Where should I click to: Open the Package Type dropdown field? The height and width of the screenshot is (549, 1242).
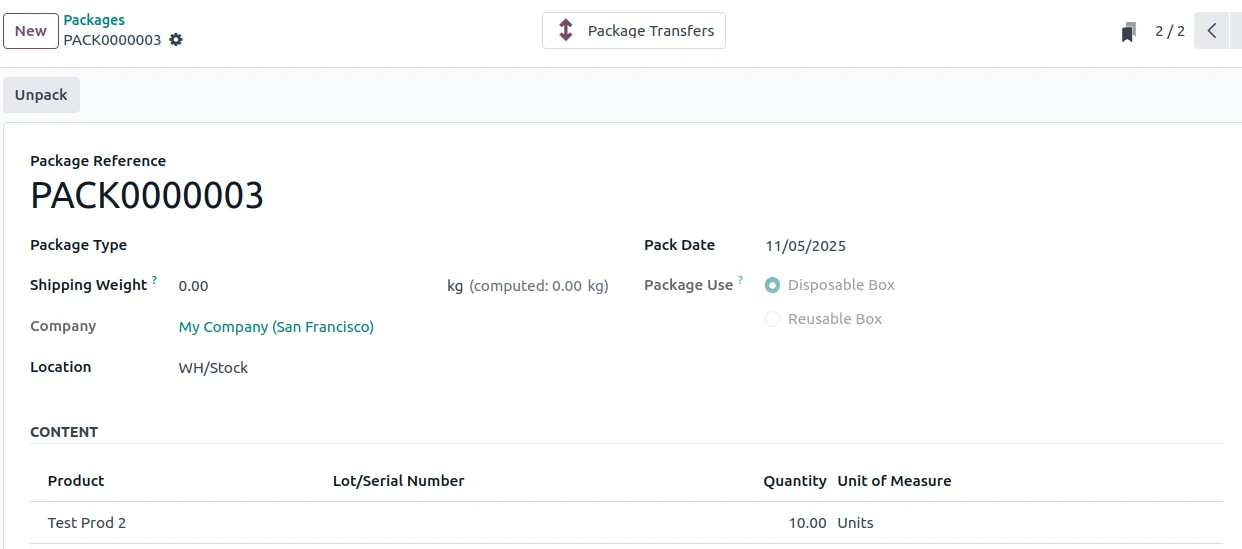pyautogui.click(x=390, y=245)
